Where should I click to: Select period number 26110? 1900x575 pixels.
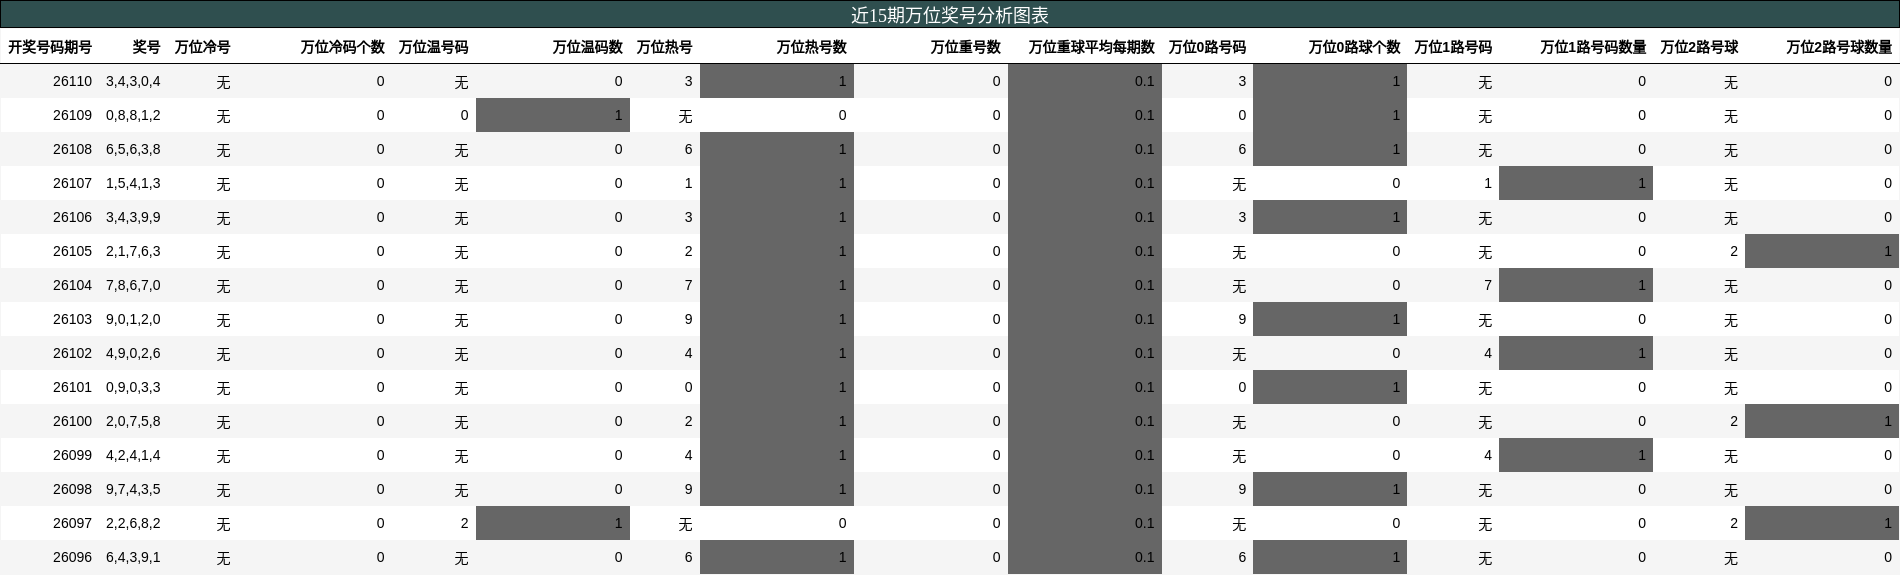pyautogui.click(x=72, y=81)
